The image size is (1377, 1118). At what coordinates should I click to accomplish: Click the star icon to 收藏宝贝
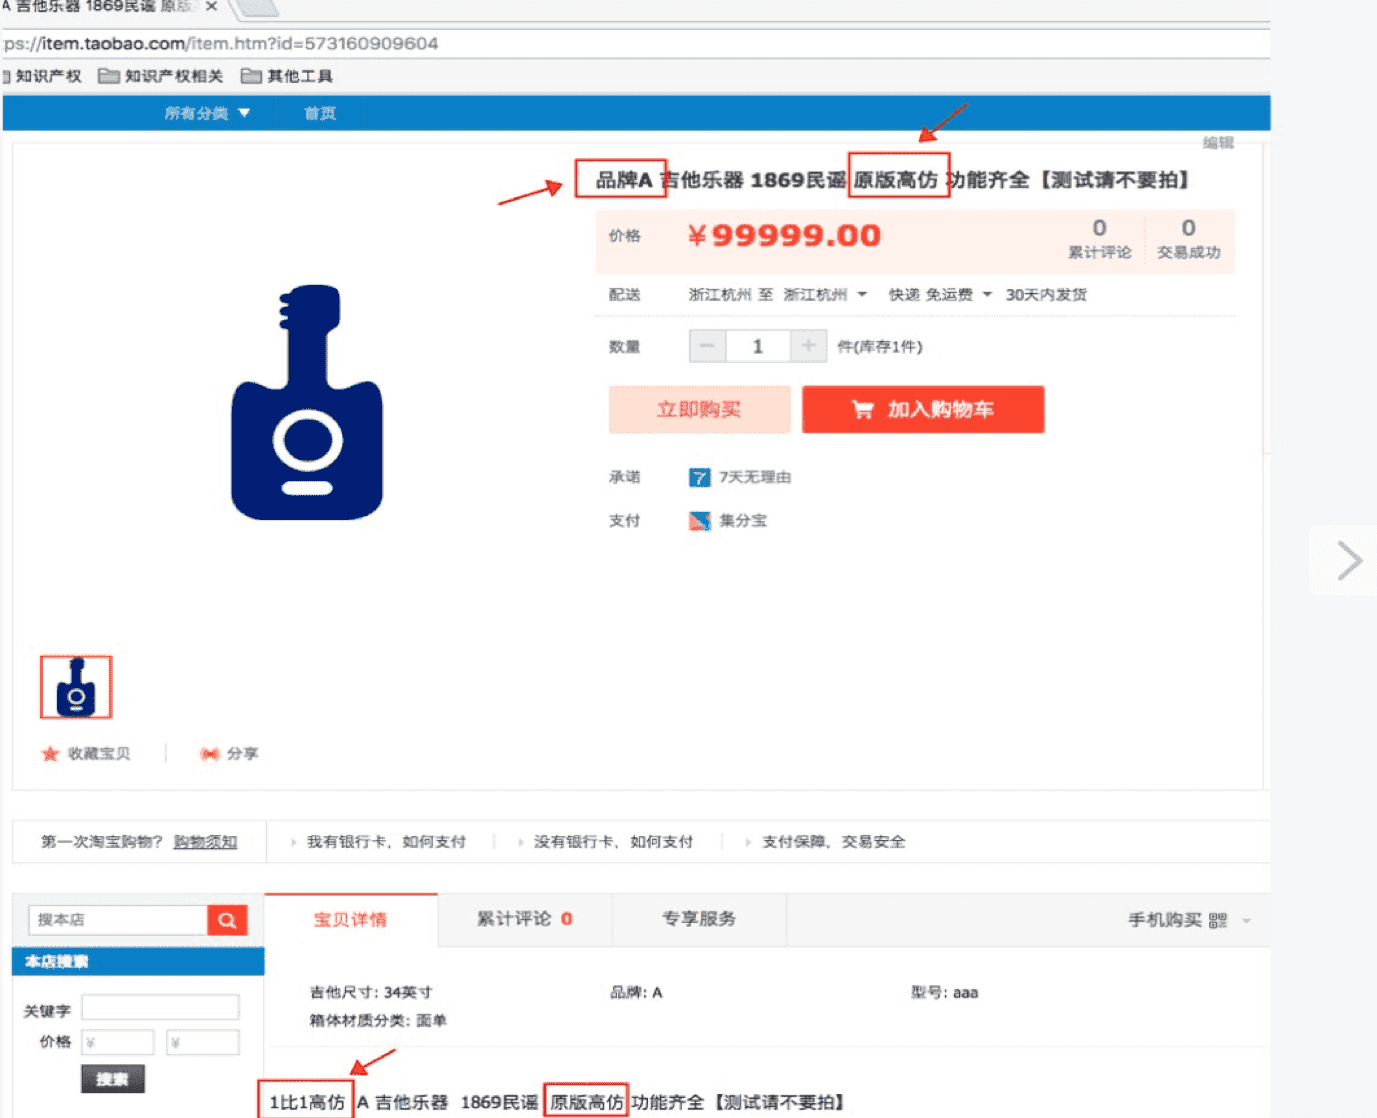pos(50,753)
